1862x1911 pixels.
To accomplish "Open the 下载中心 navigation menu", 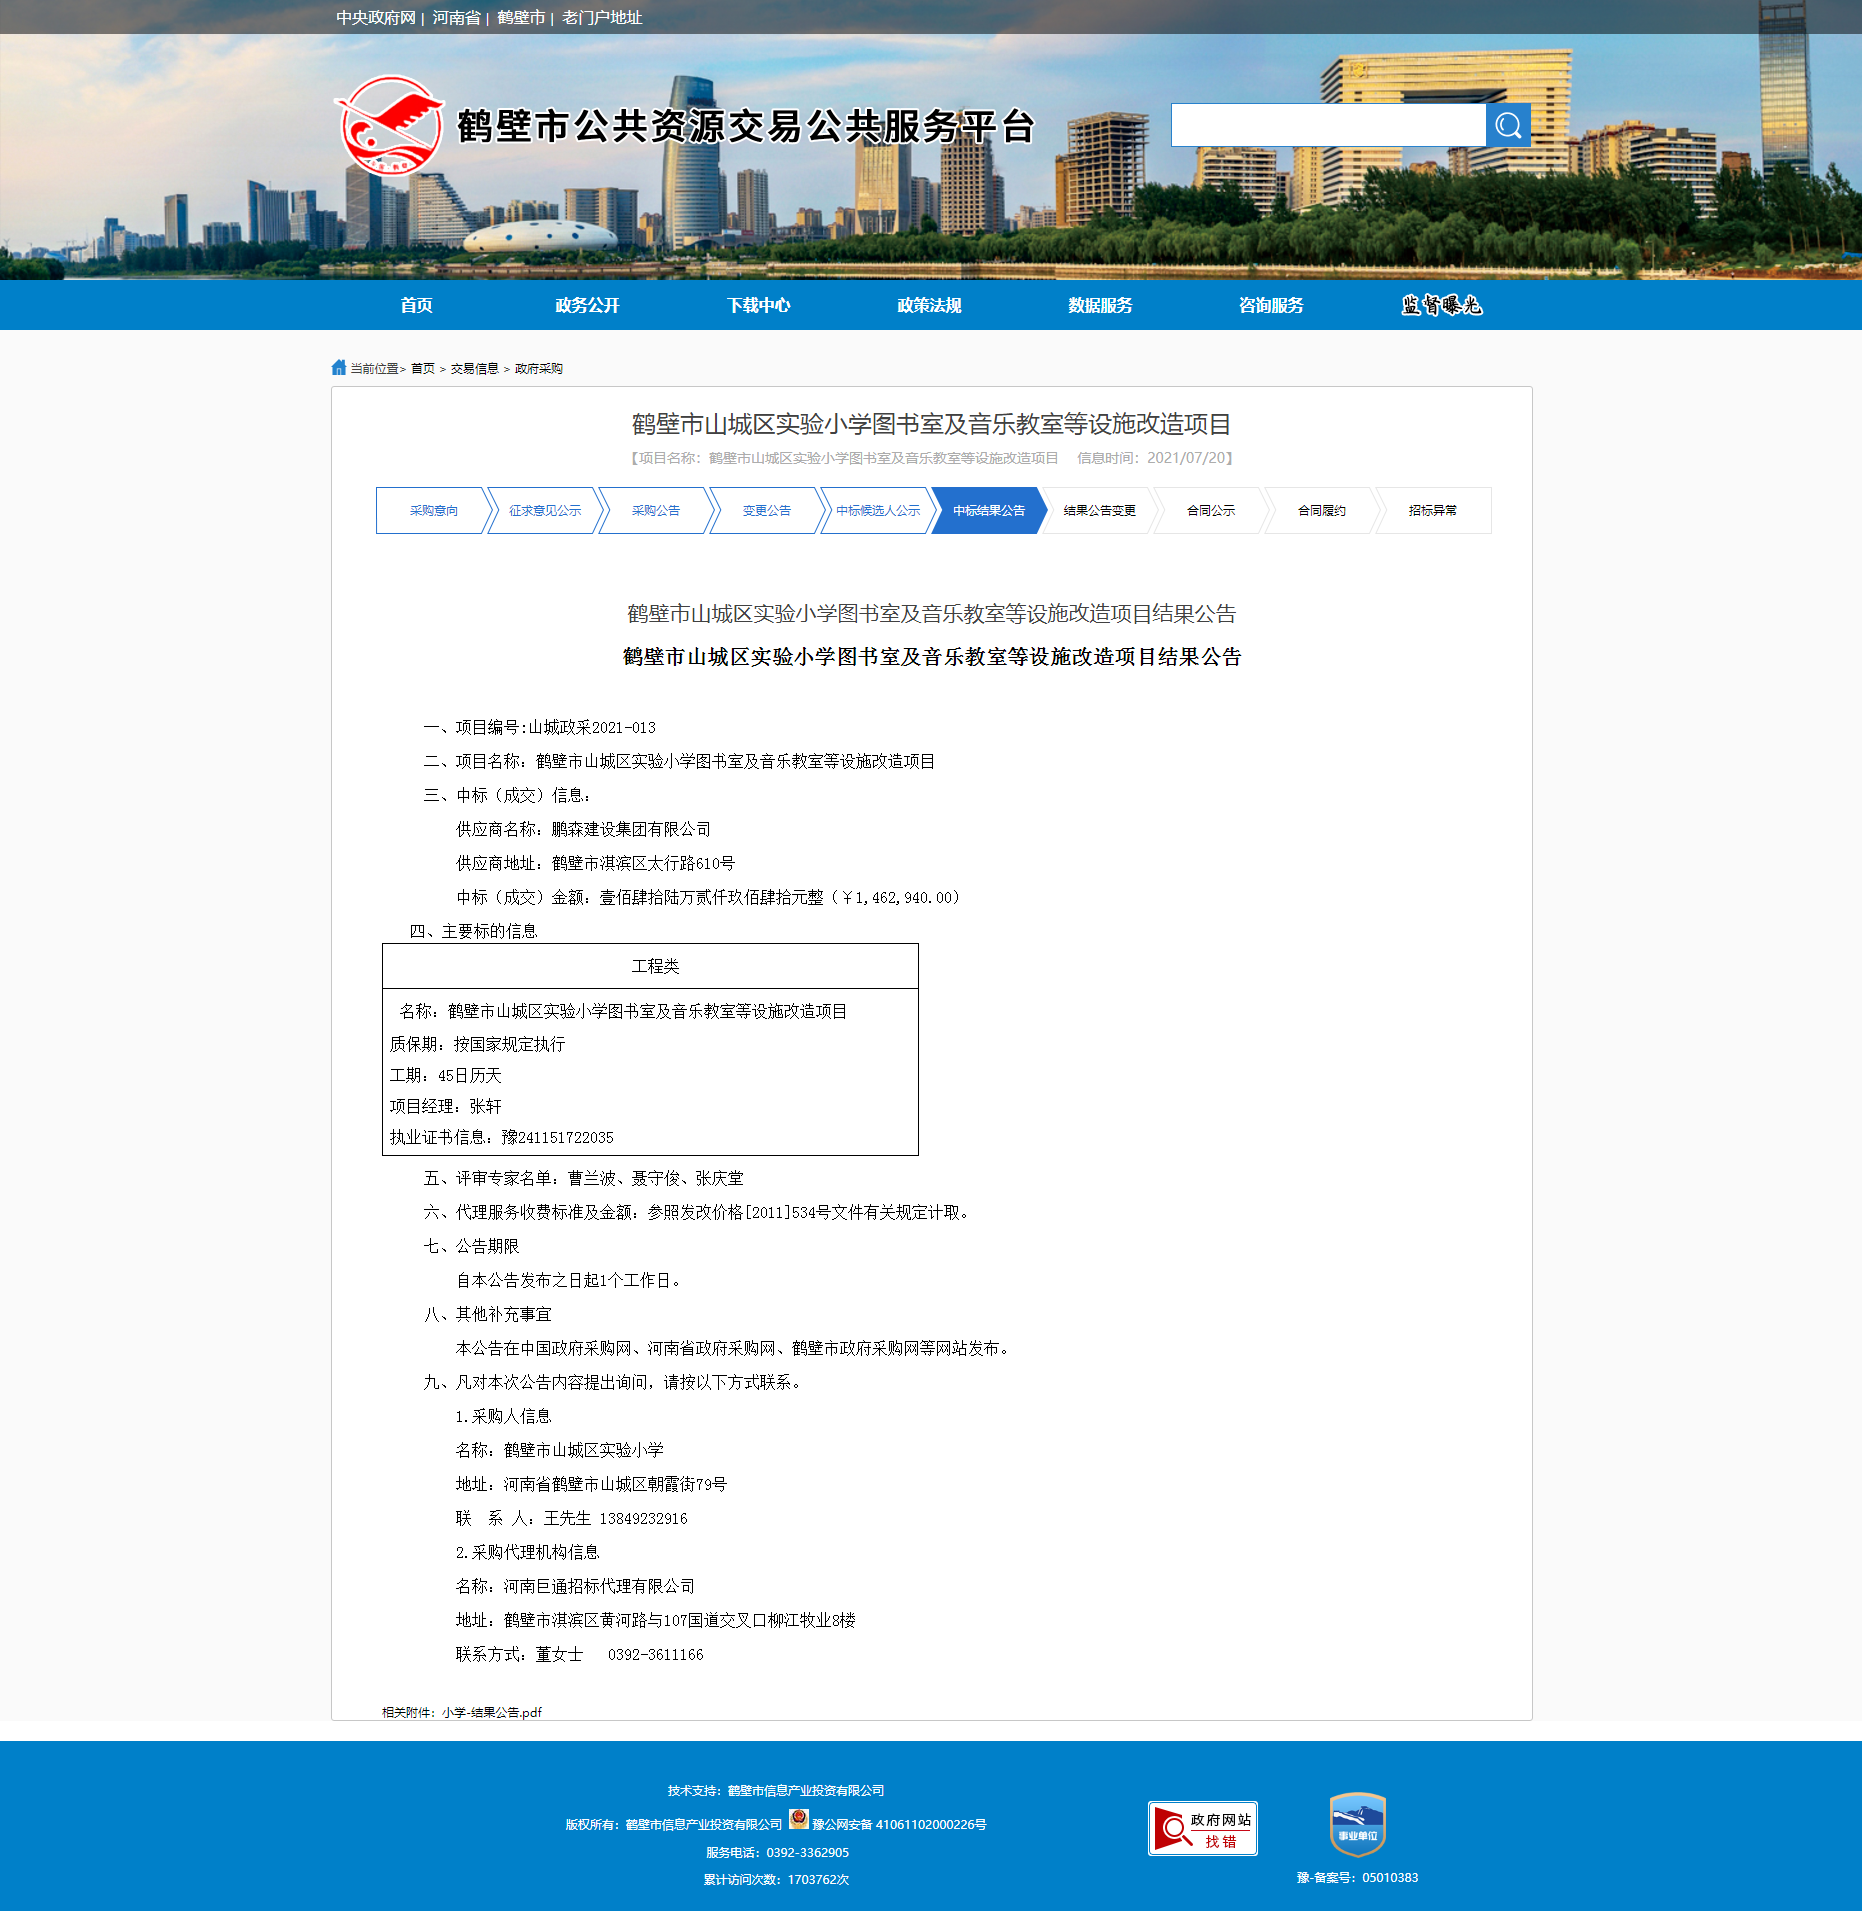I will click(x=758, y=305).
